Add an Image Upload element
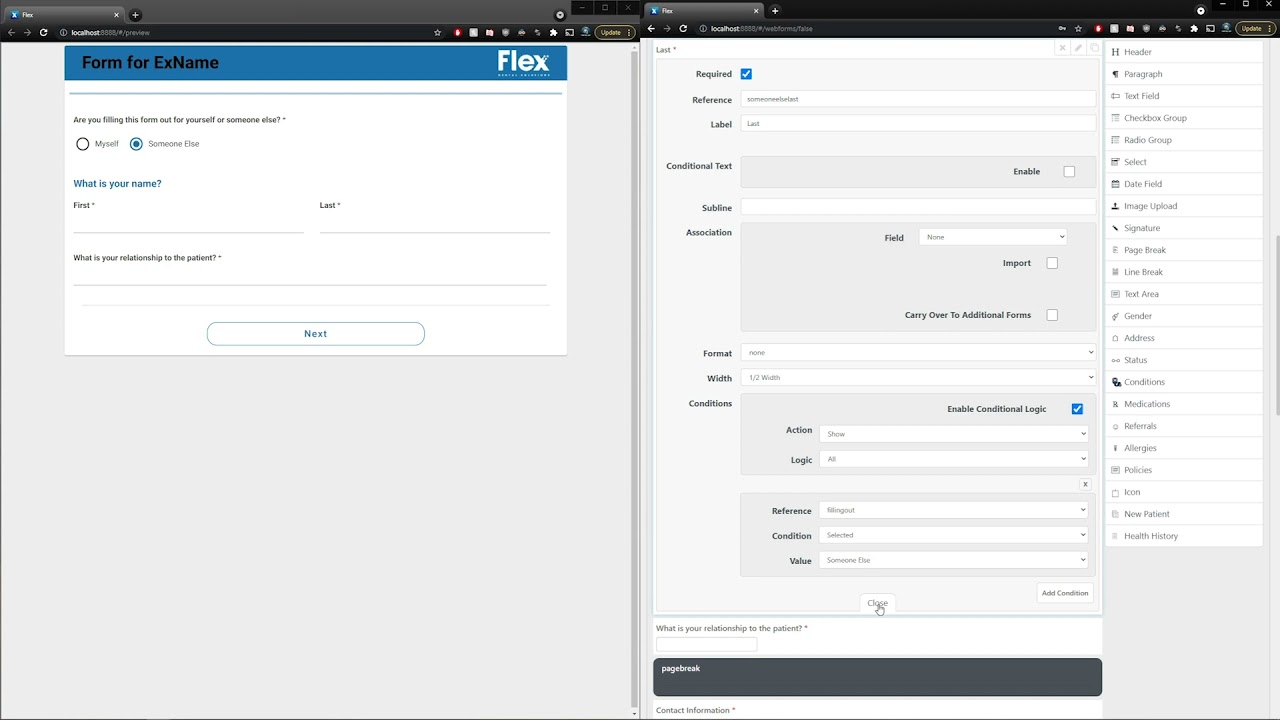Image resolution: width=1280 pixels, height=720 pixels. (x=1185, y=206)
